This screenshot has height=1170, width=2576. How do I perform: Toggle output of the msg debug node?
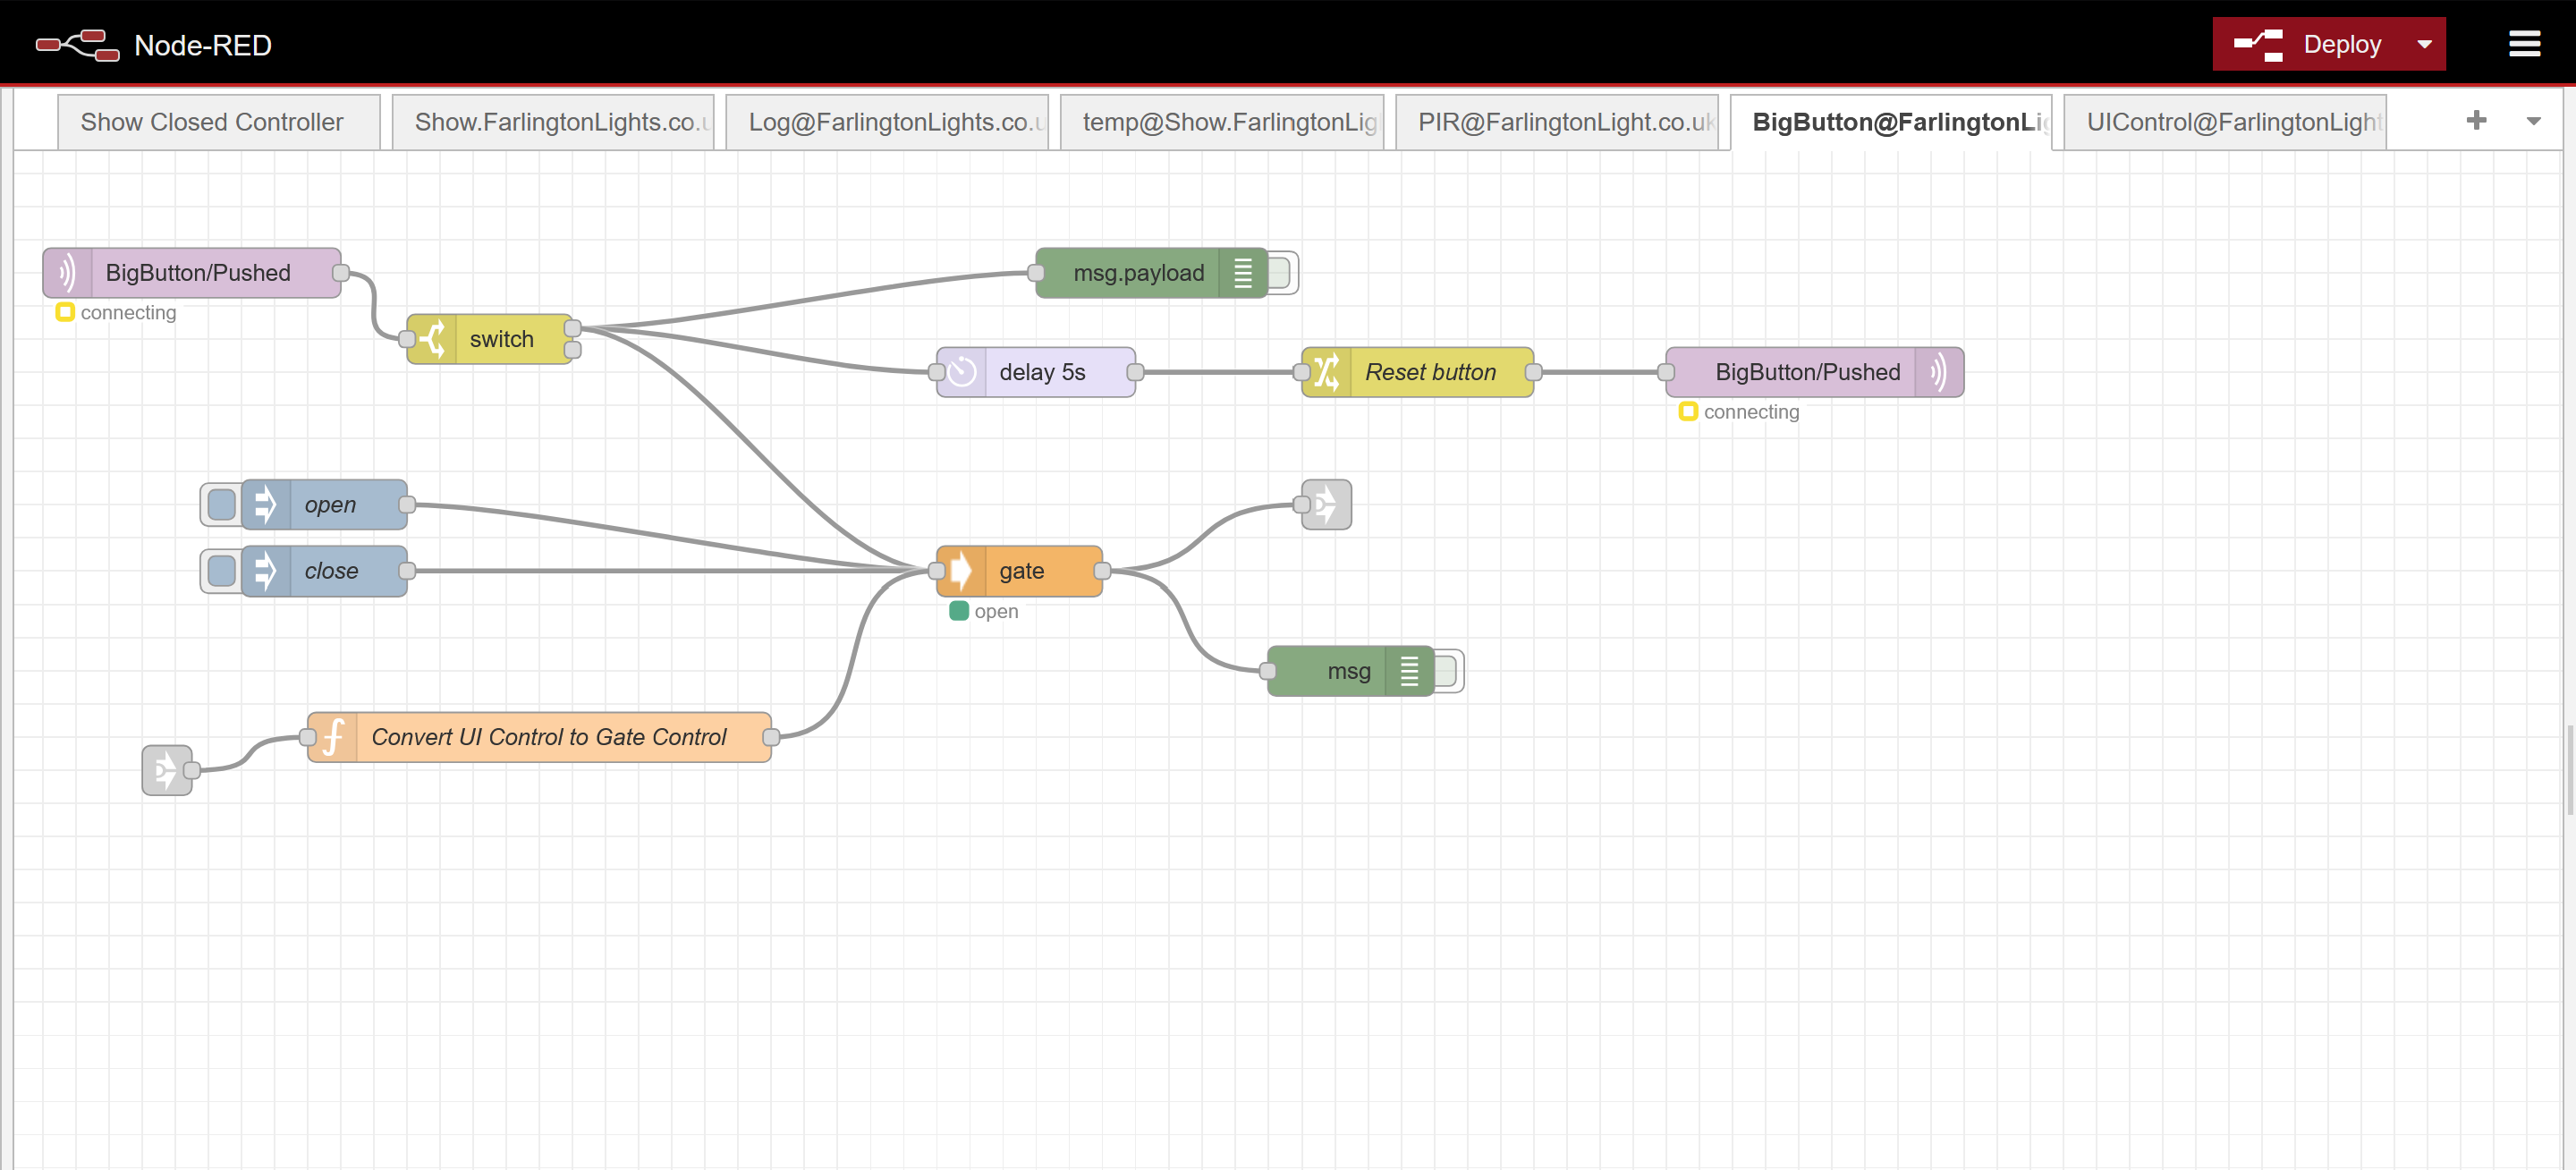[1447, 671]
